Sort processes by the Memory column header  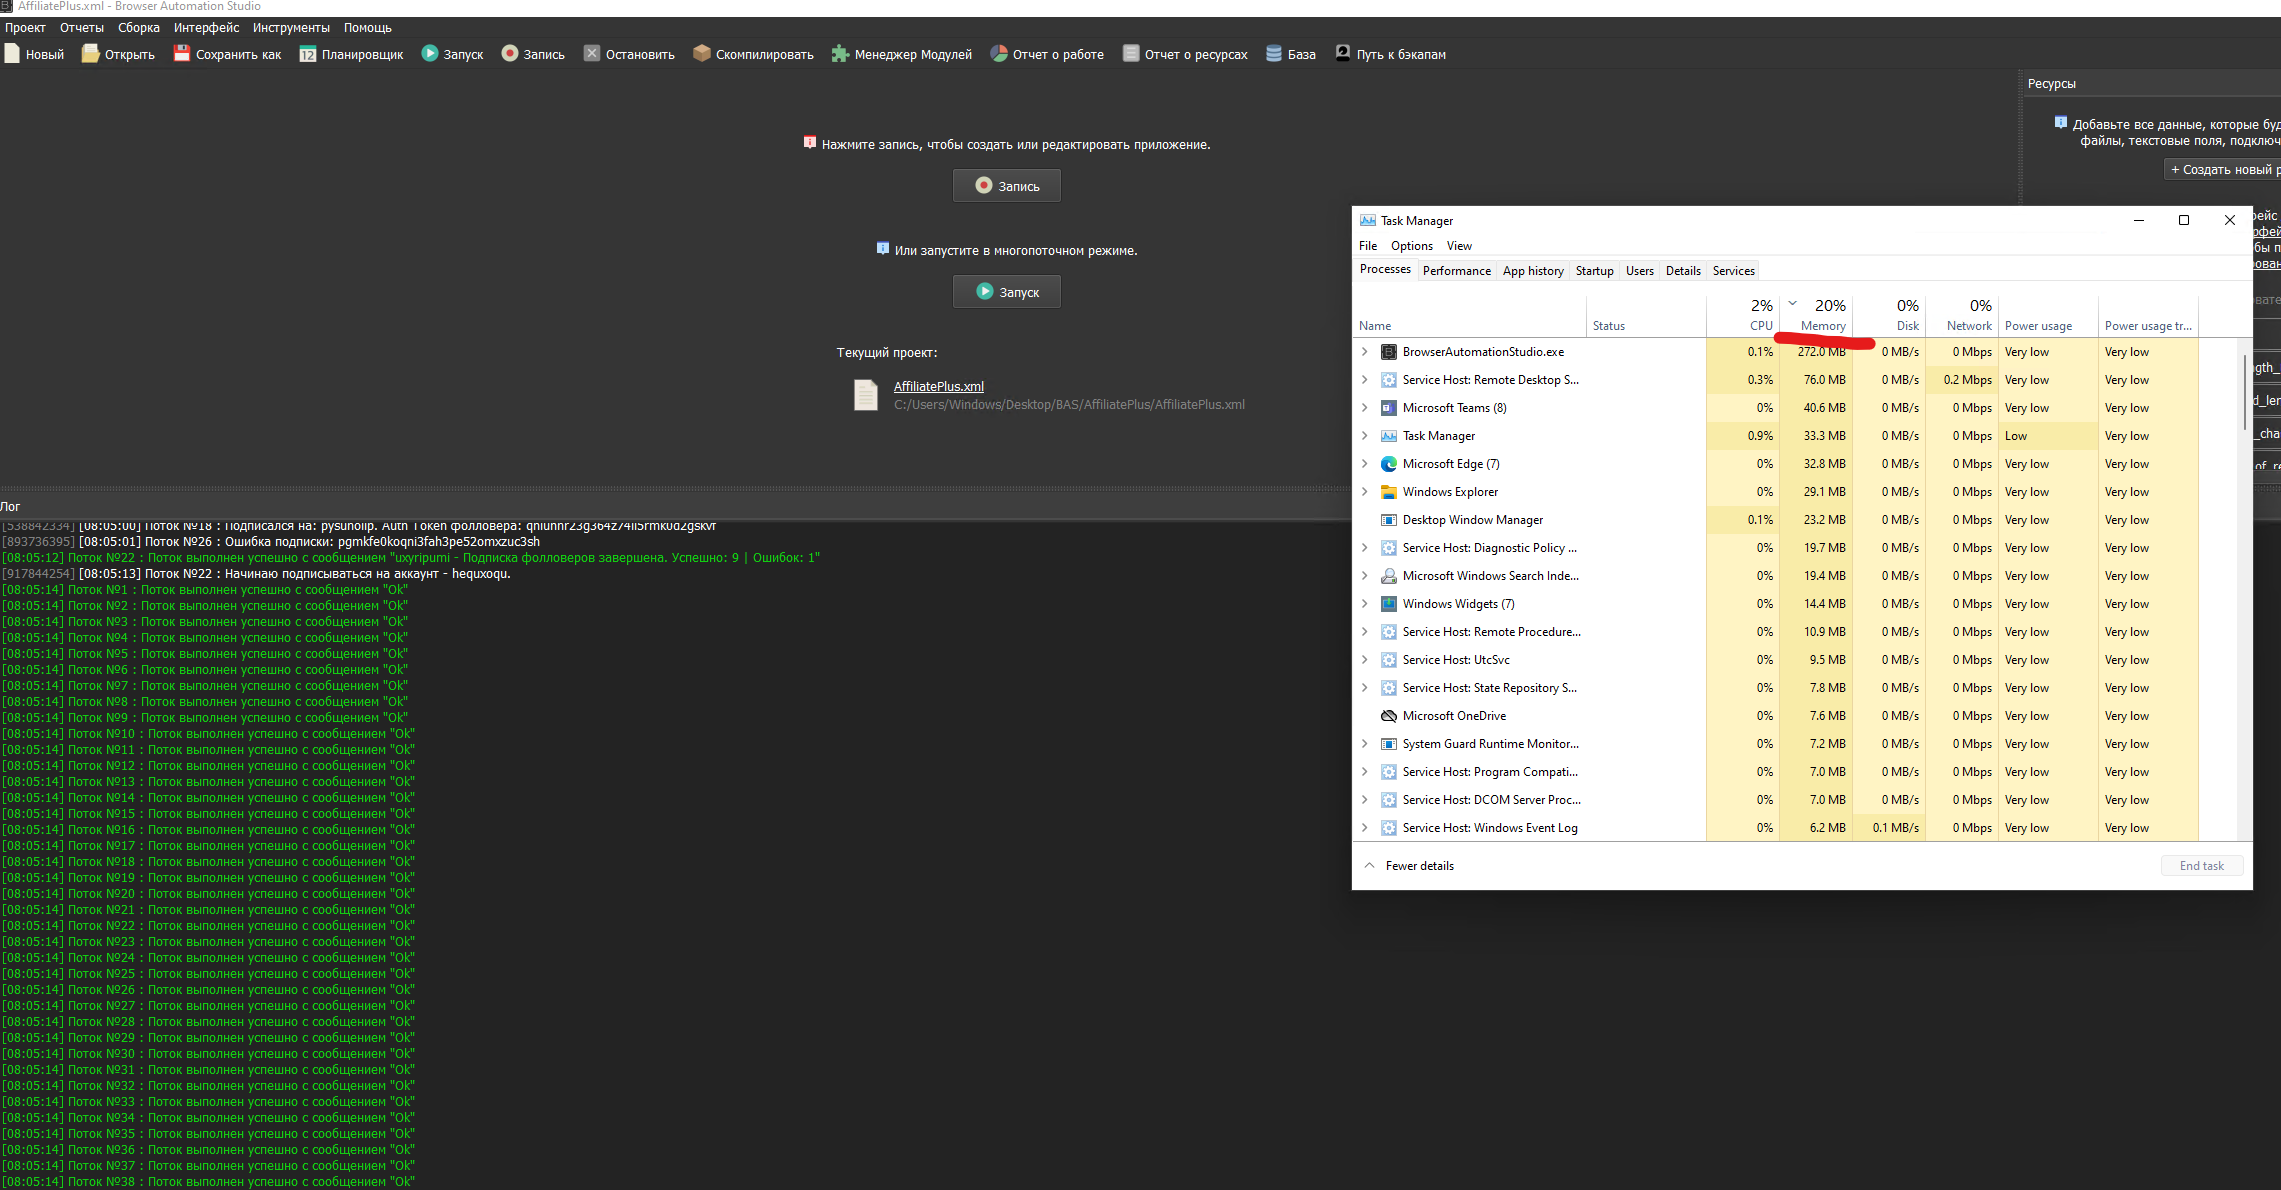tap(1822, 326)
